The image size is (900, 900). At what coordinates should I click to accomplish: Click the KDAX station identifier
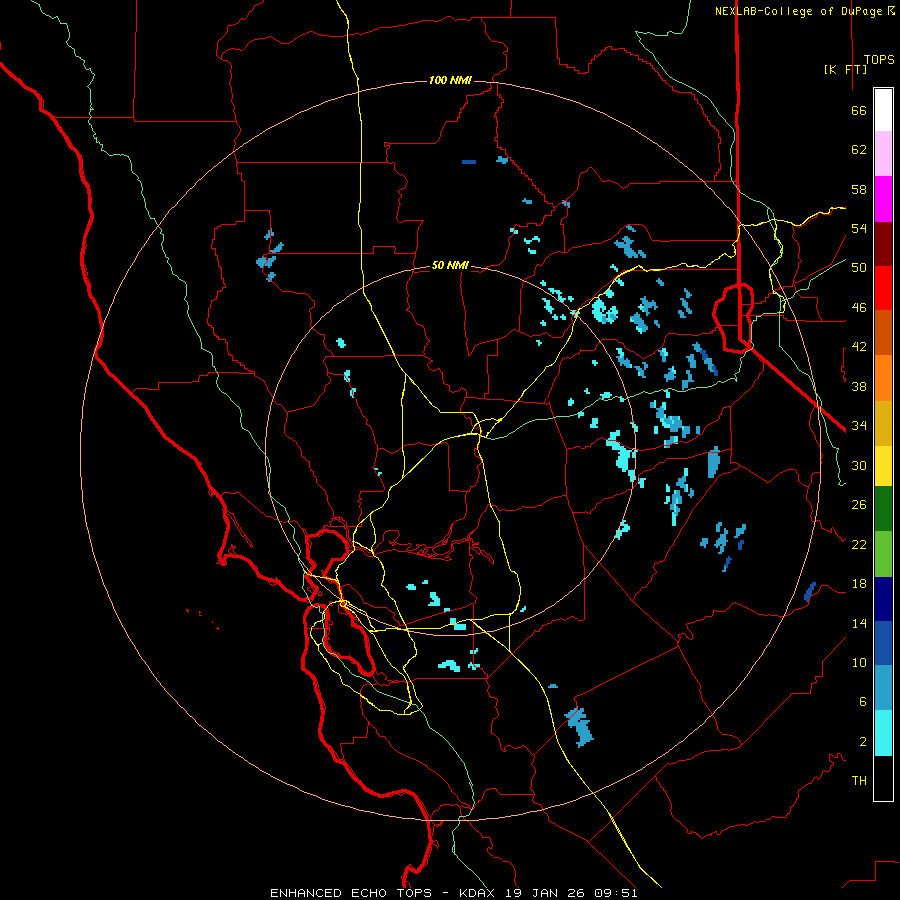479,893
